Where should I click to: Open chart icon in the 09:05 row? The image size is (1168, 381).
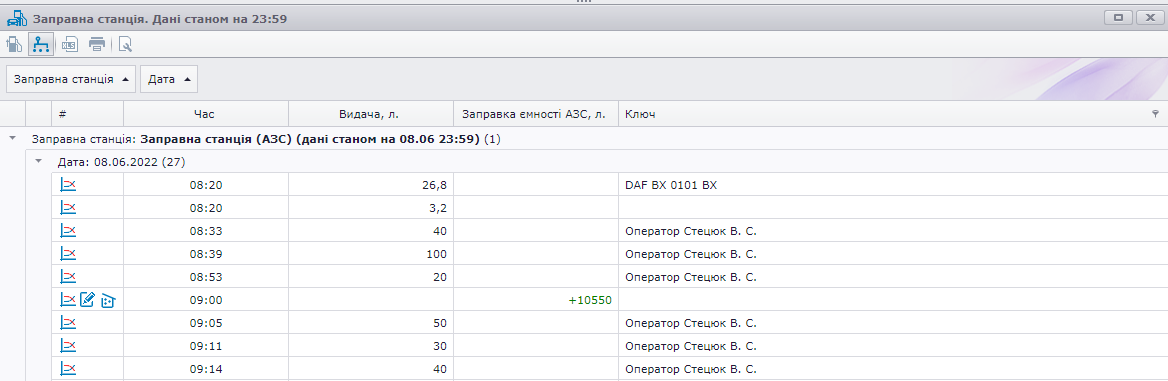(x=68, y=323)
